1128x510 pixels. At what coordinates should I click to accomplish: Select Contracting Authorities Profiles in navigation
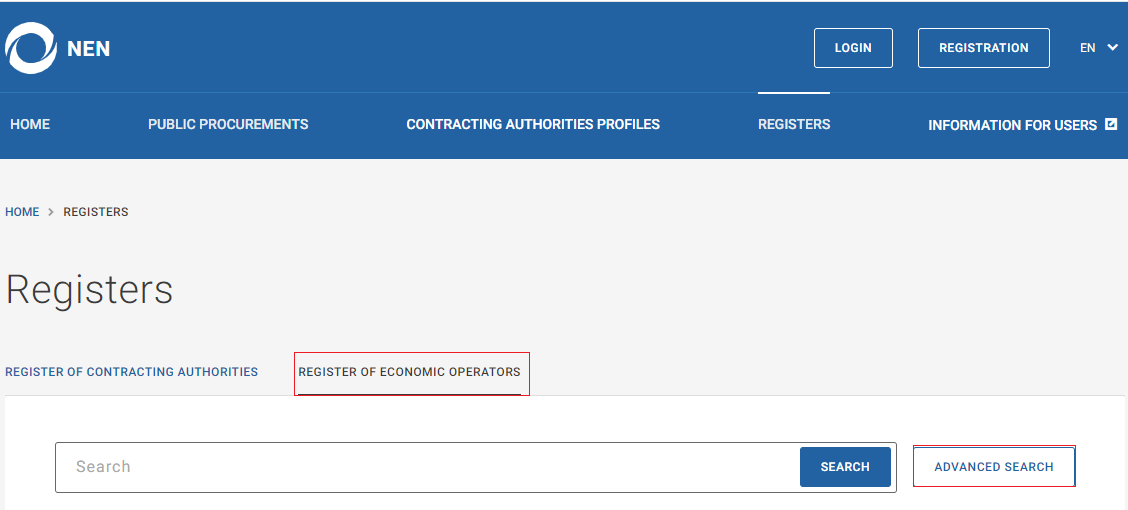point(533,125)
